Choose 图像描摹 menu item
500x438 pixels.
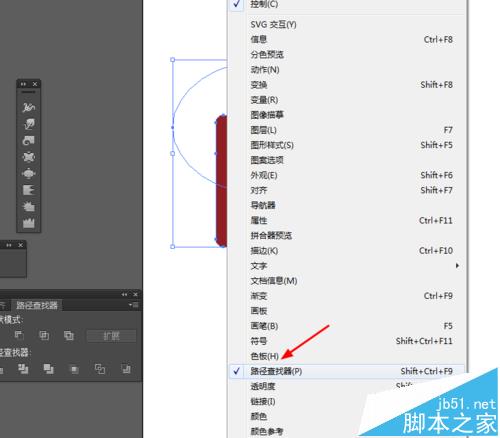347,115
